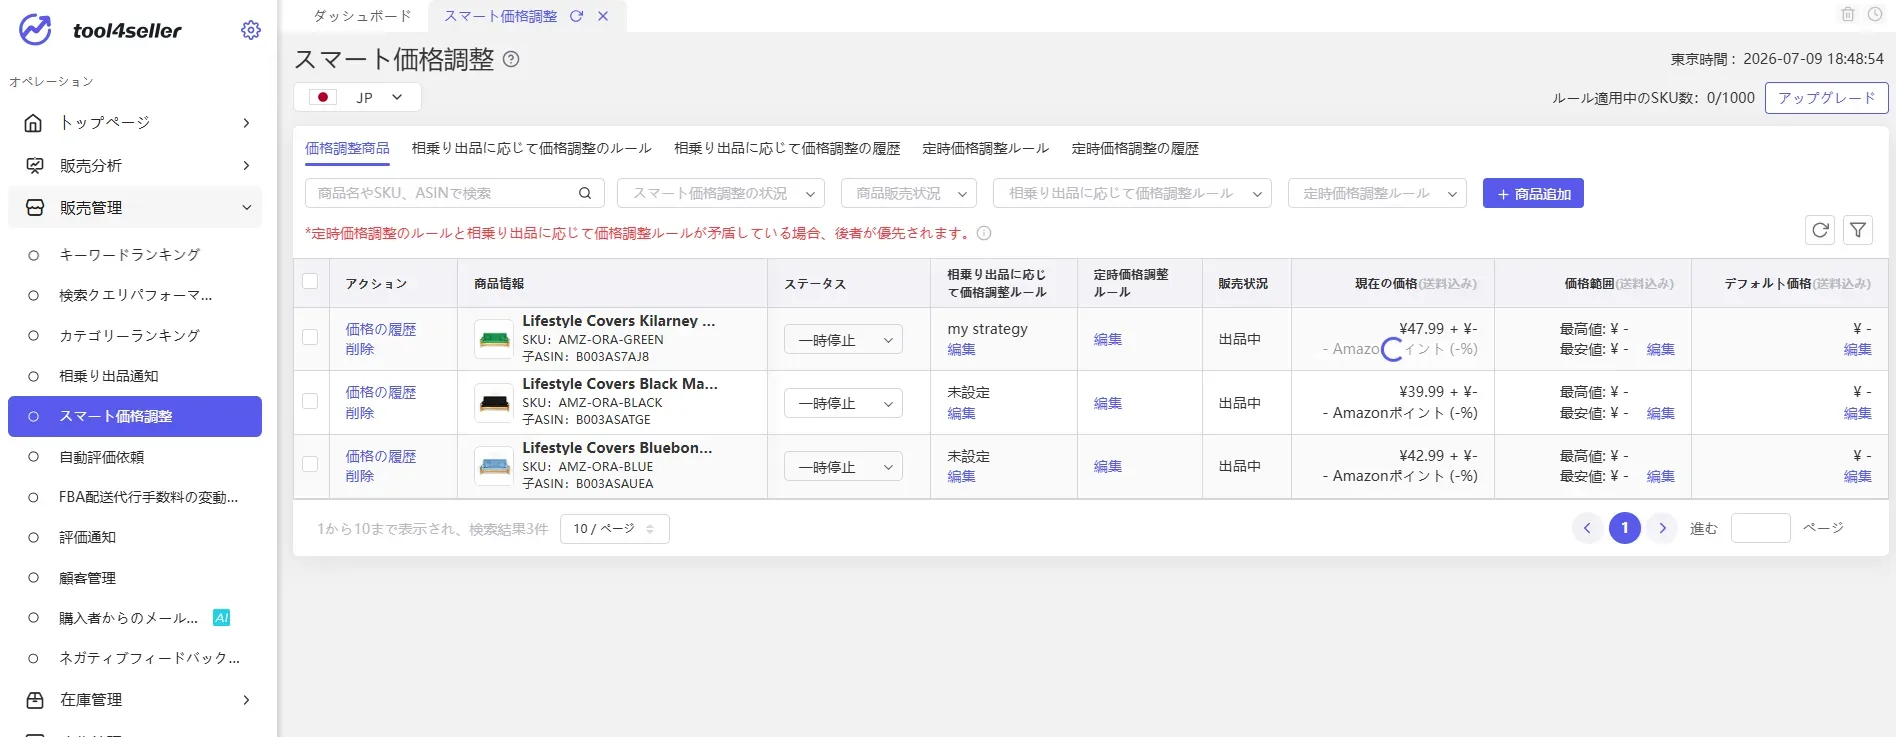Switch to ダッシュボード tab
Viewport: 1896px width, 737px height.
point(362,16)
